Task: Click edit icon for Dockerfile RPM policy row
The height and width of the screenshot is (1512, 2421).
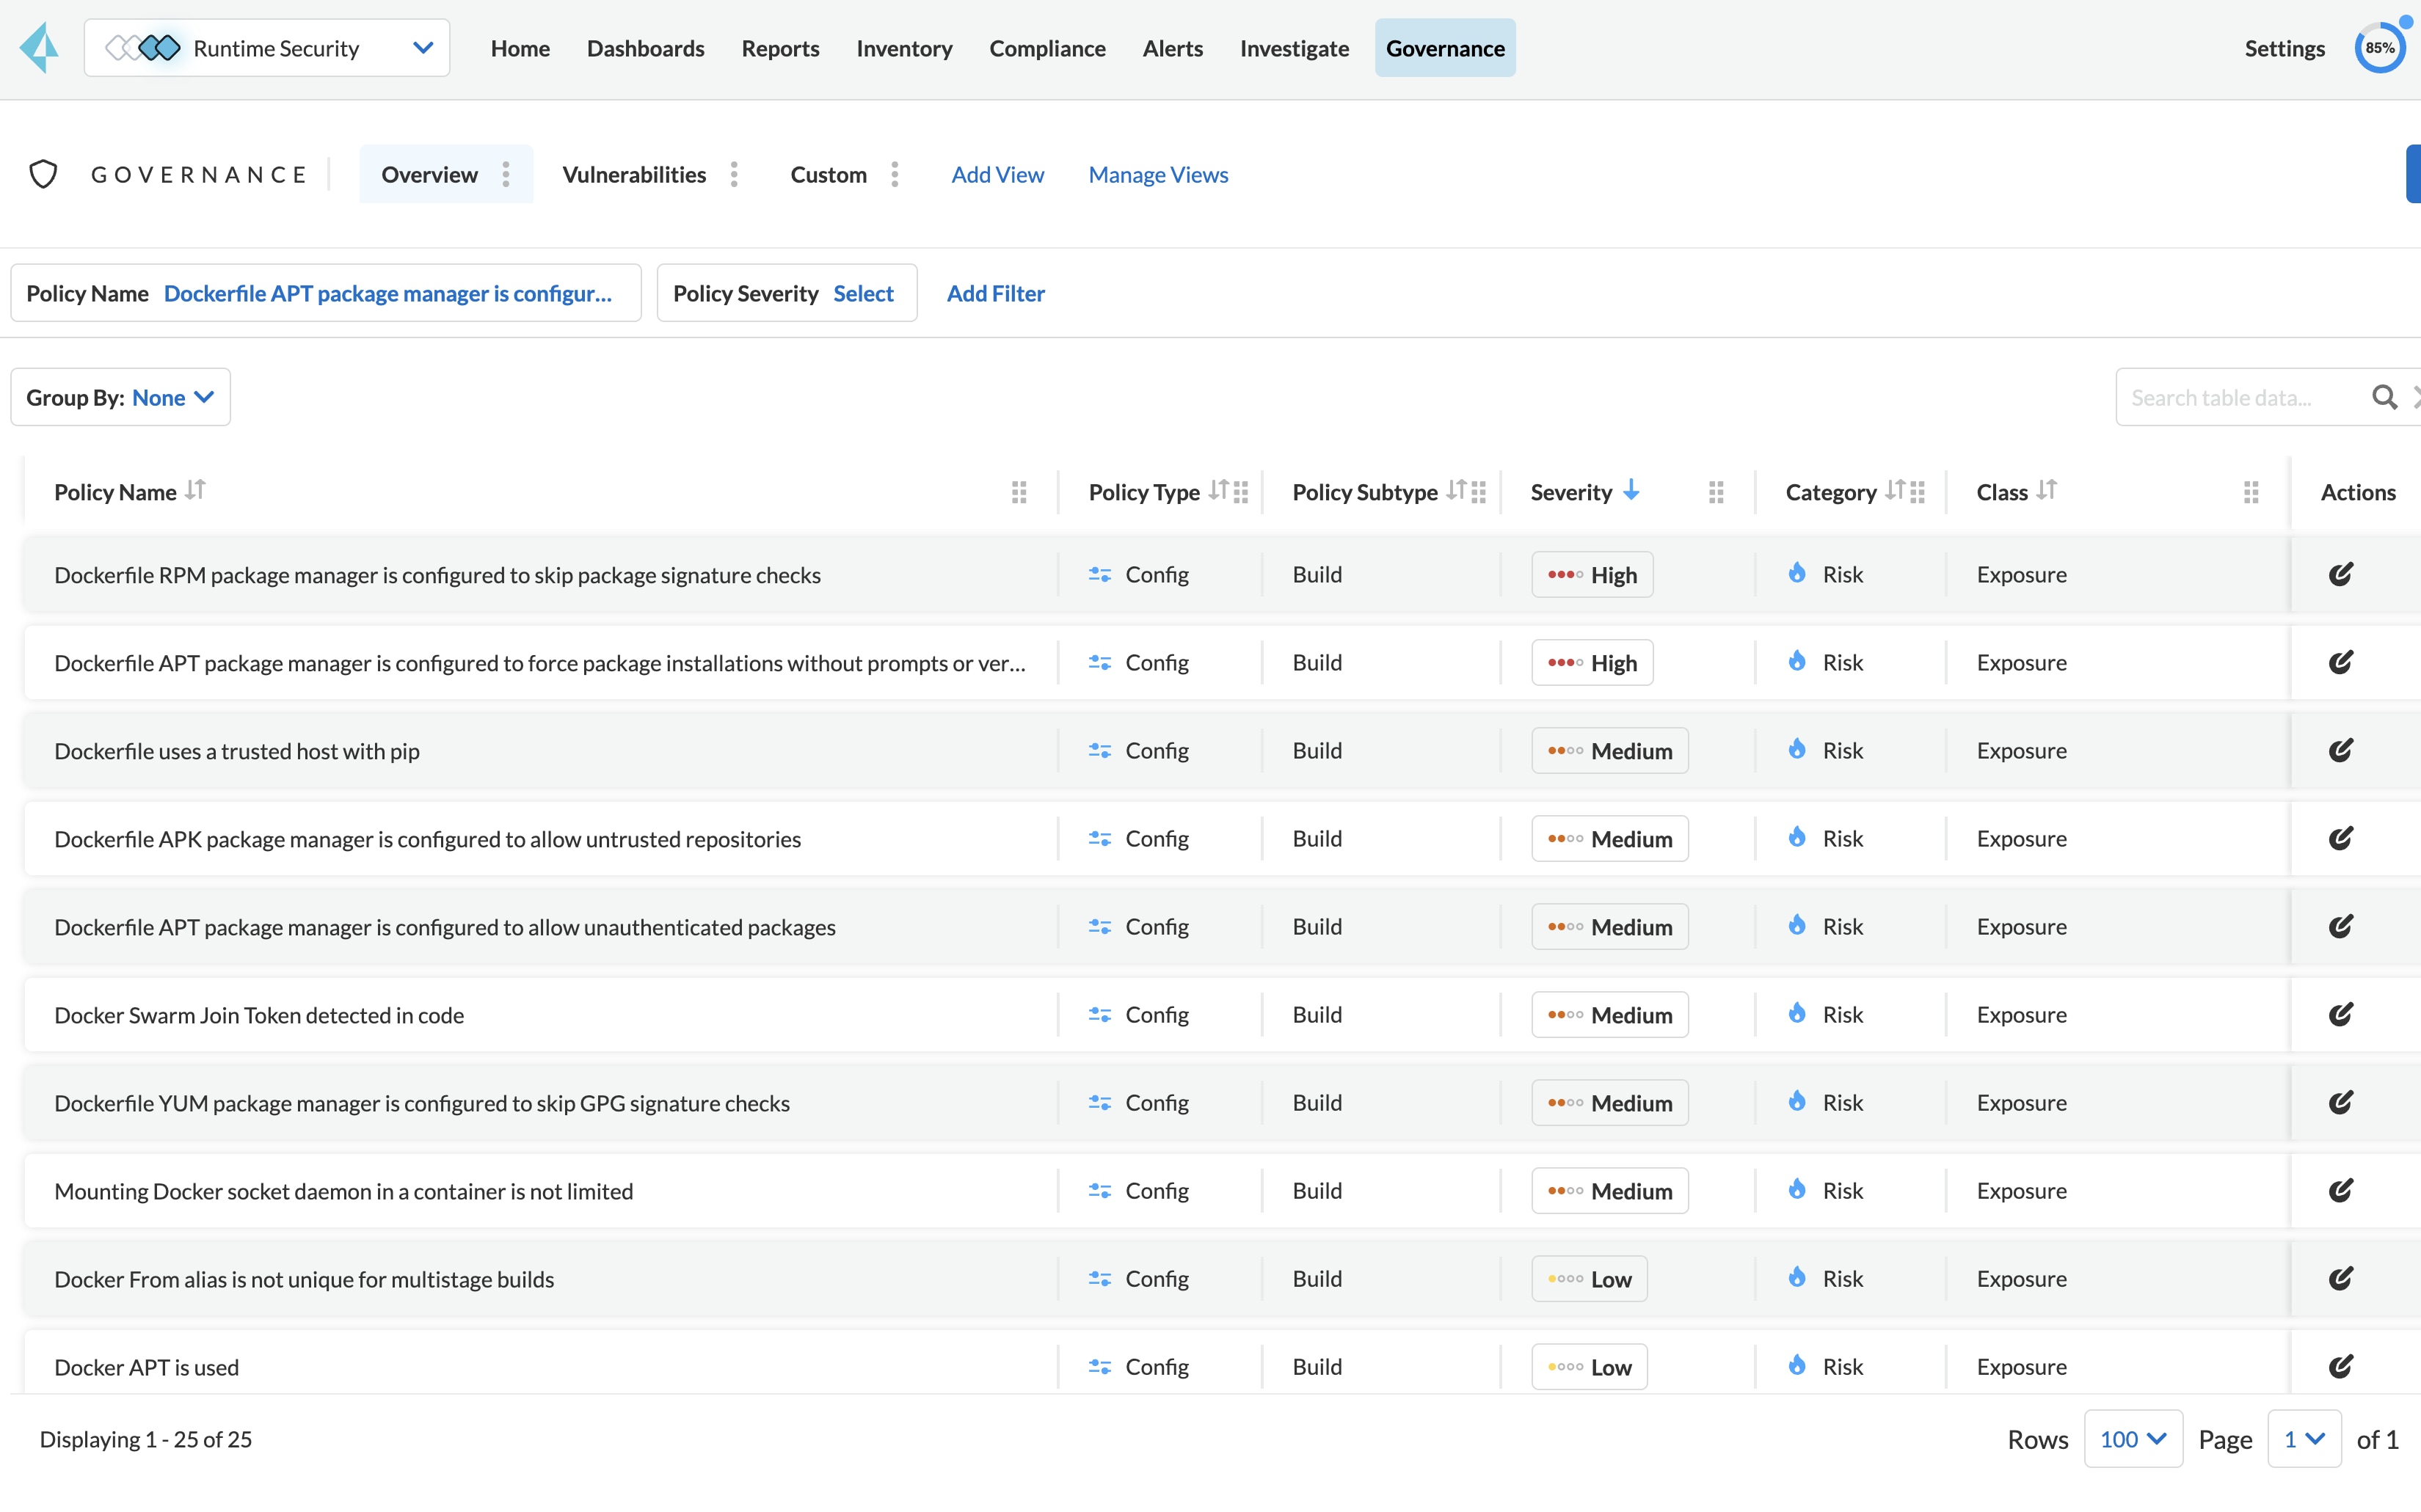Action: (2340, 574)
